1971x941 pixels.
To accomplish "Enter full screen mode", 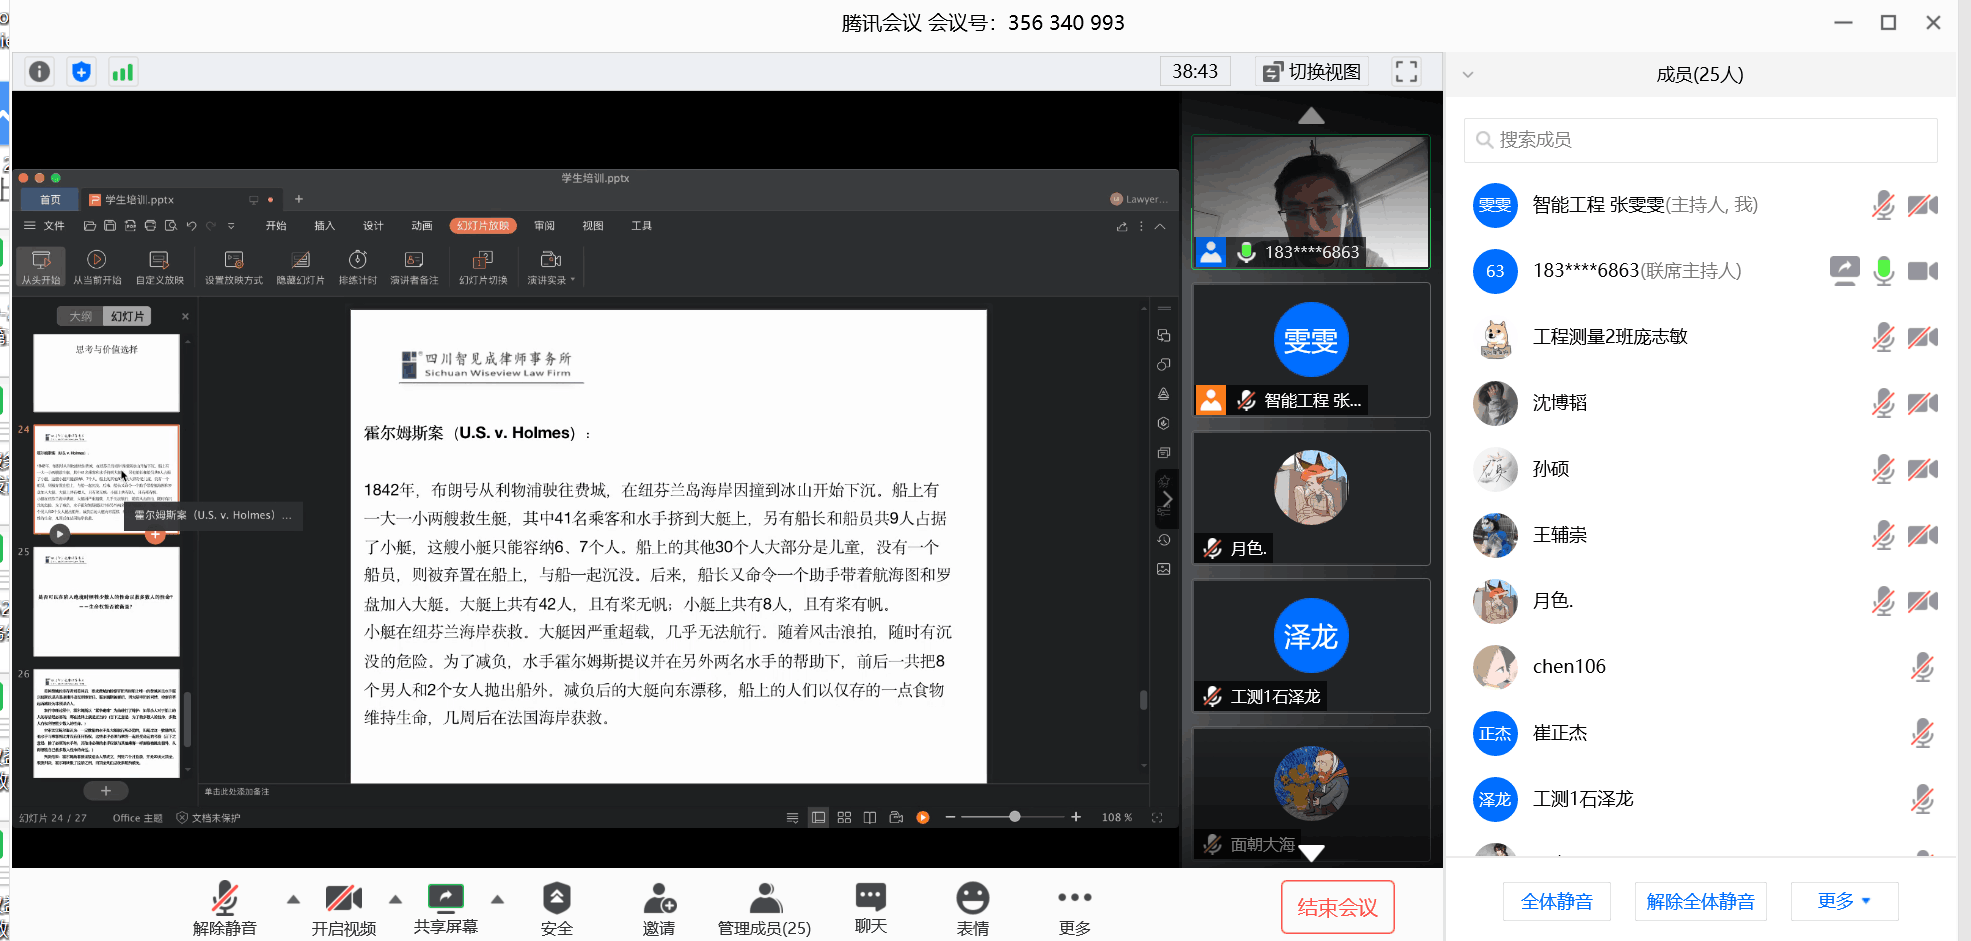I will click(1406, 72).
